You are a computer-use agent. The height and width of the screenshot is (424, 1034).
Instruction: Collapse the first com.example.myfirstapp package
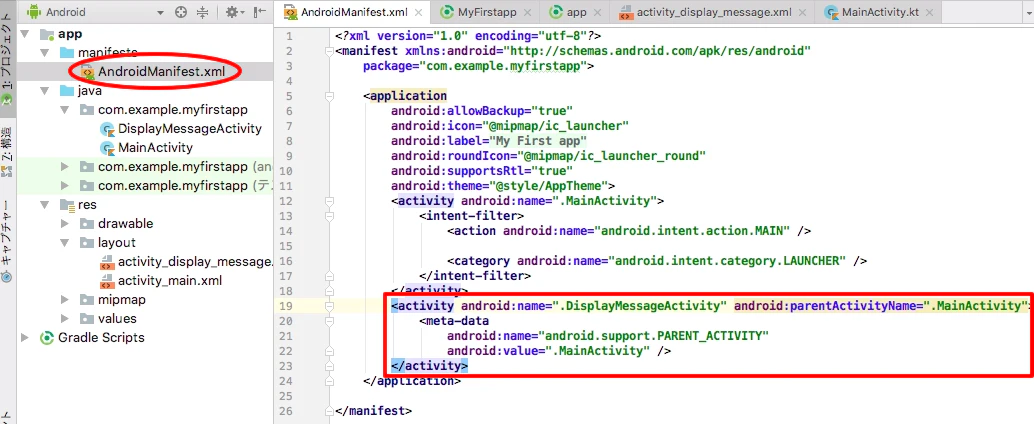(65, 110)
